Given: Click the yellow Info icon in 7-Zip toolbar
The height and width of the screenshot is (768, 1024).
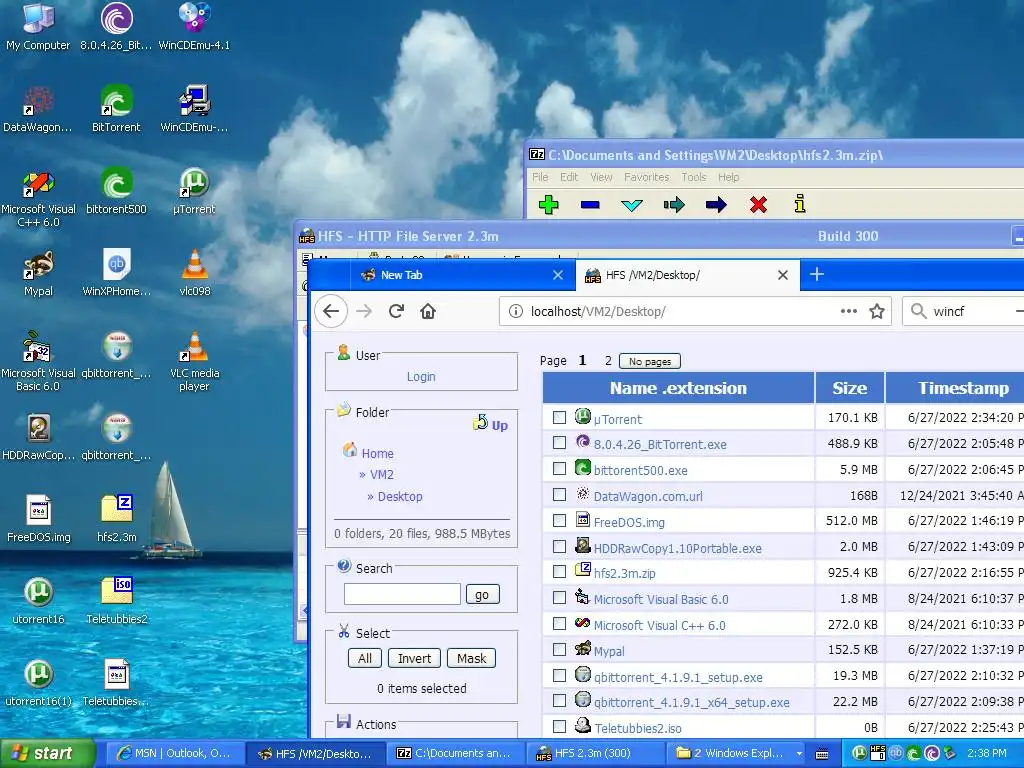Looking at the screenshot, I should [800, 204].
